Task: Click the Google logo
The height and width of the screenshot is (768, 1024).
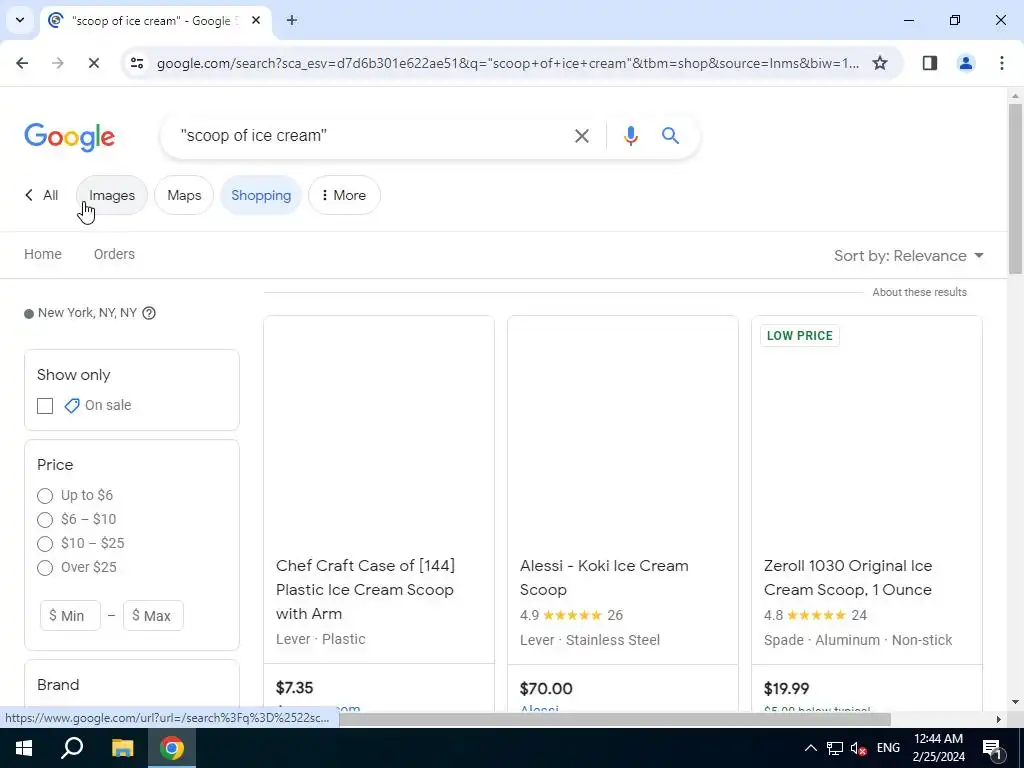Action: tap(69, 137)
